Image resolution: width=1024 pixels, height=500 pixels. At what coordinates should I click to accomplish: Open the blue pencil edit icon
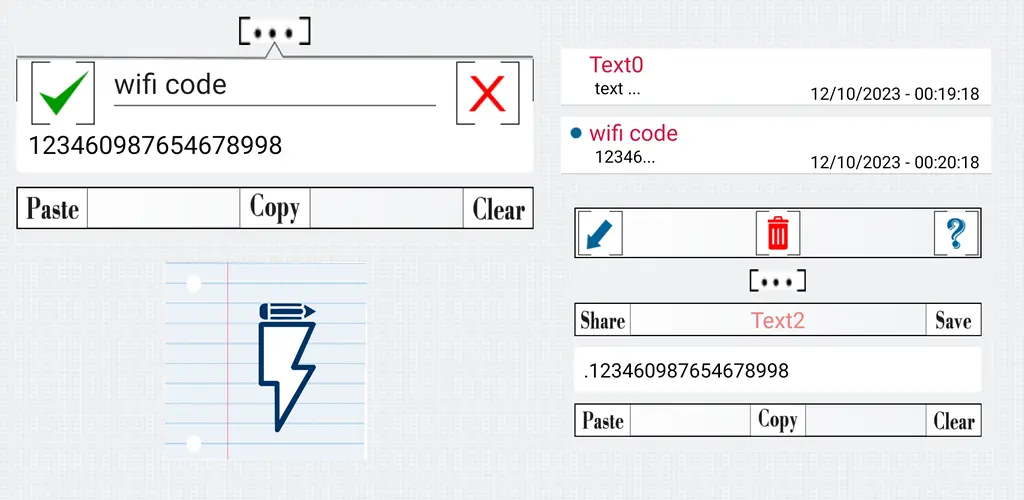(600, 233)
